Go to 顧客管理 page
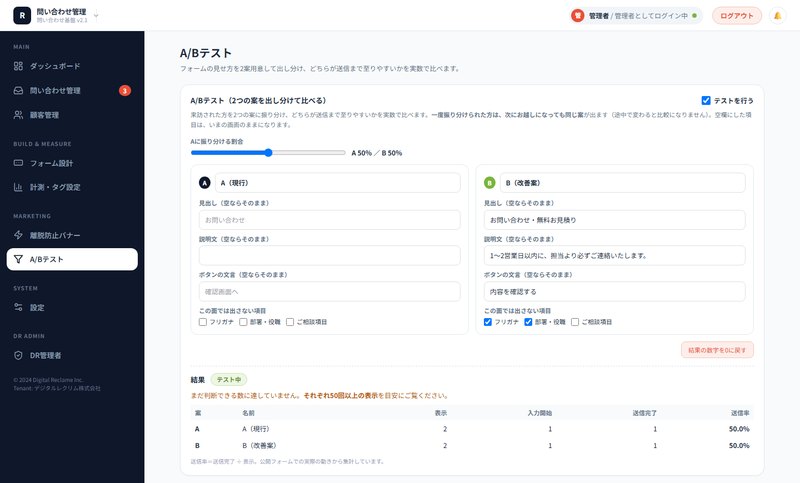The width and height of the screenshot is (800, 483). point(72,115)
